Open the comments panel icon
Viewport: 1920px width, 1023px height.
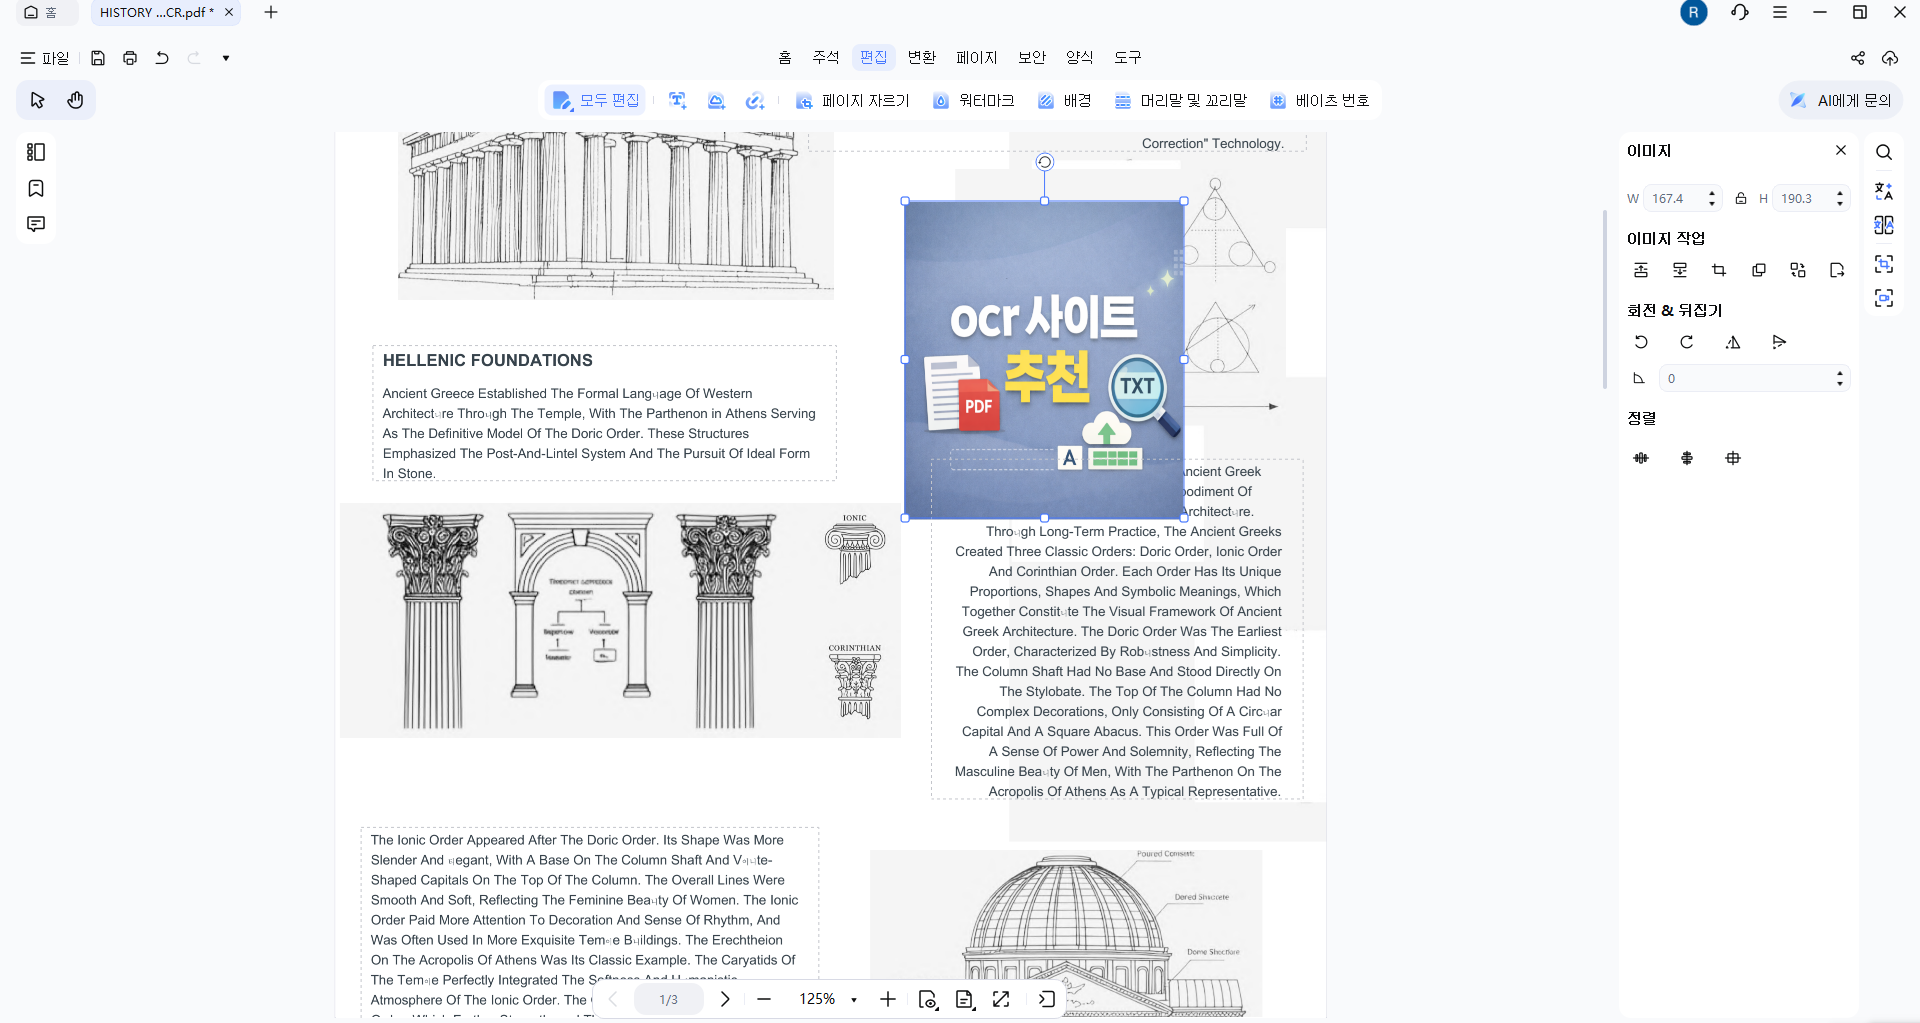point(36,224)
